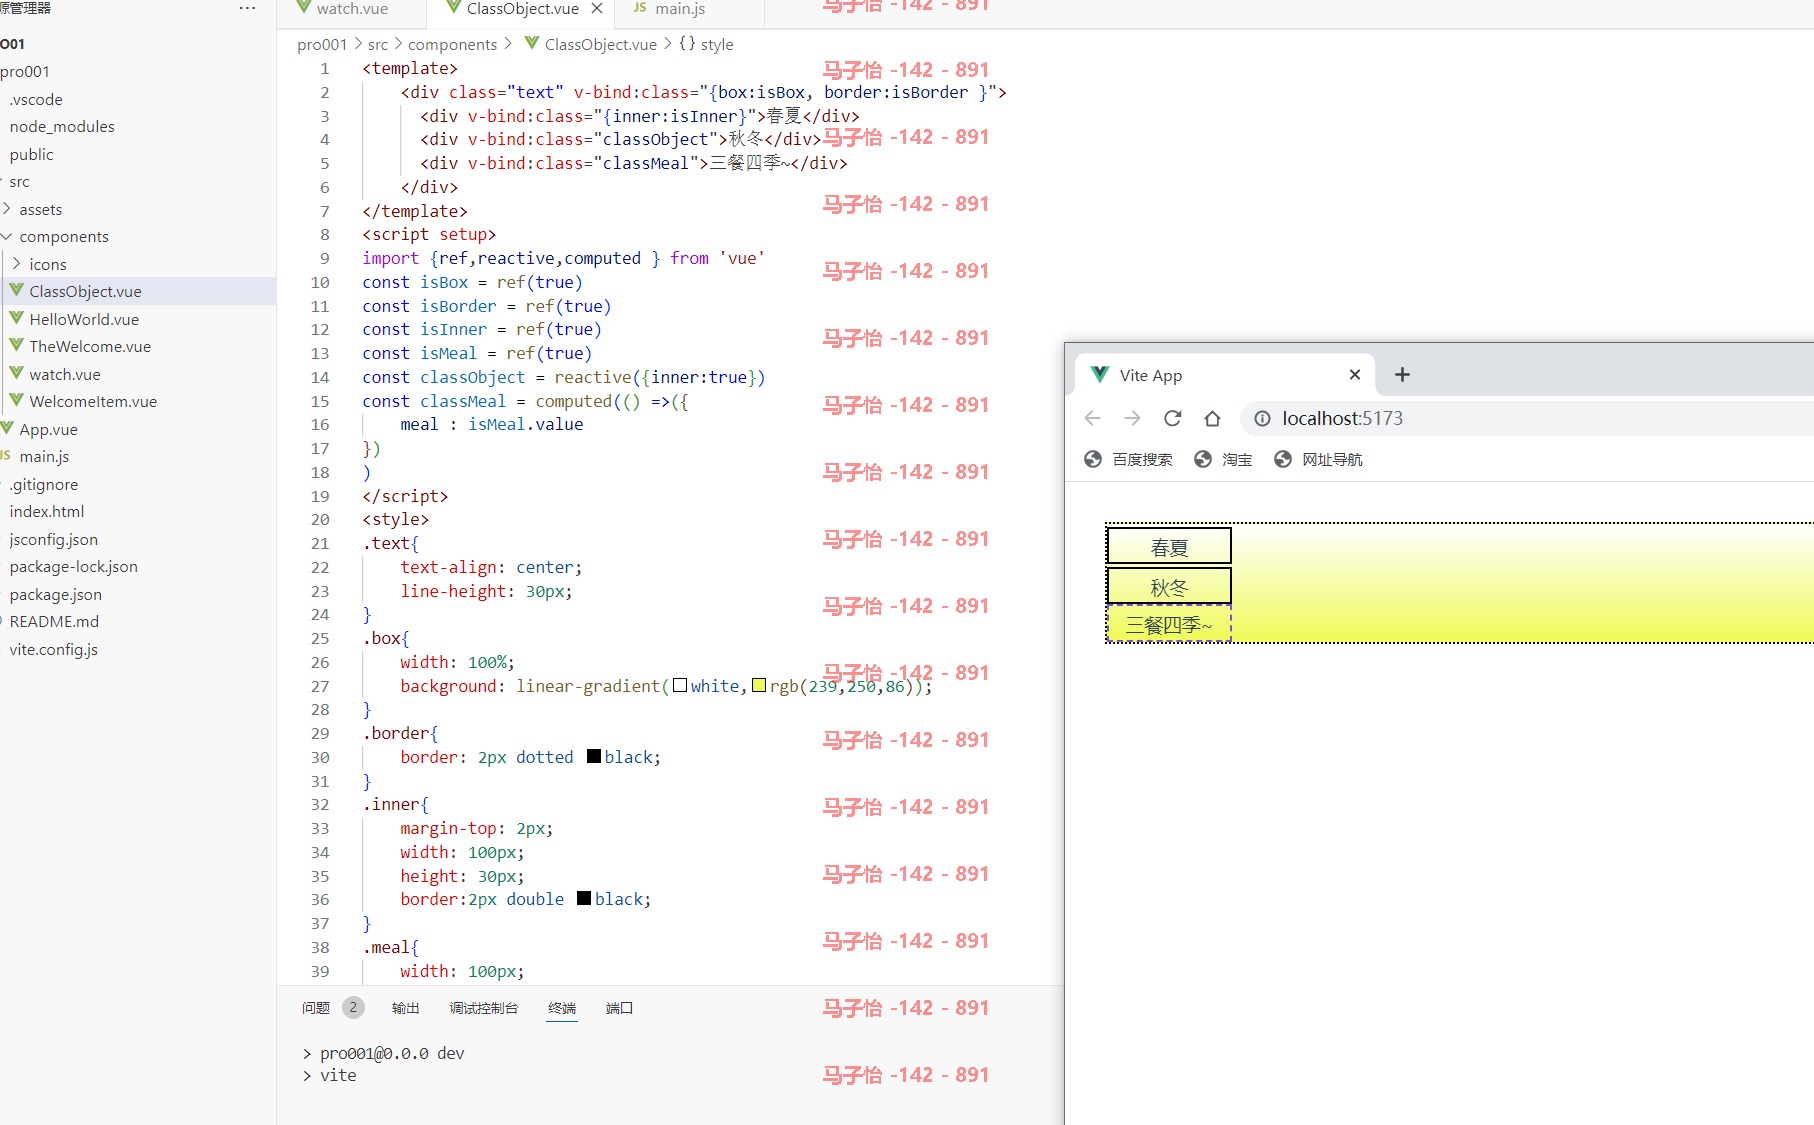This screenshot has width=1814, height=1125.
Task: Open the 端口 ports panel tab
Action: tap(619, 1008)
